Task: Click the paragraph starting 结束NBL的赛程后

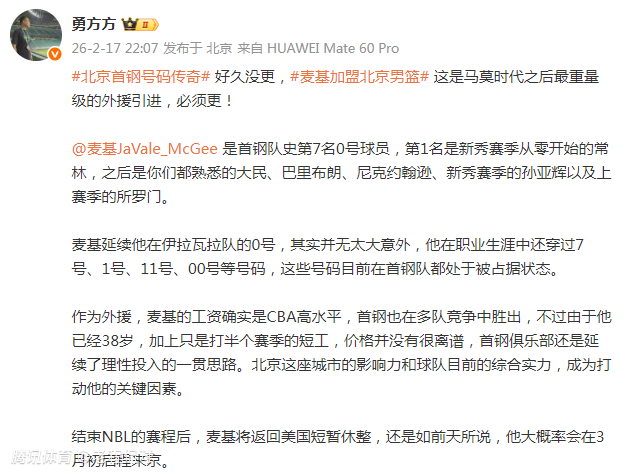Action: click(338, 449)
